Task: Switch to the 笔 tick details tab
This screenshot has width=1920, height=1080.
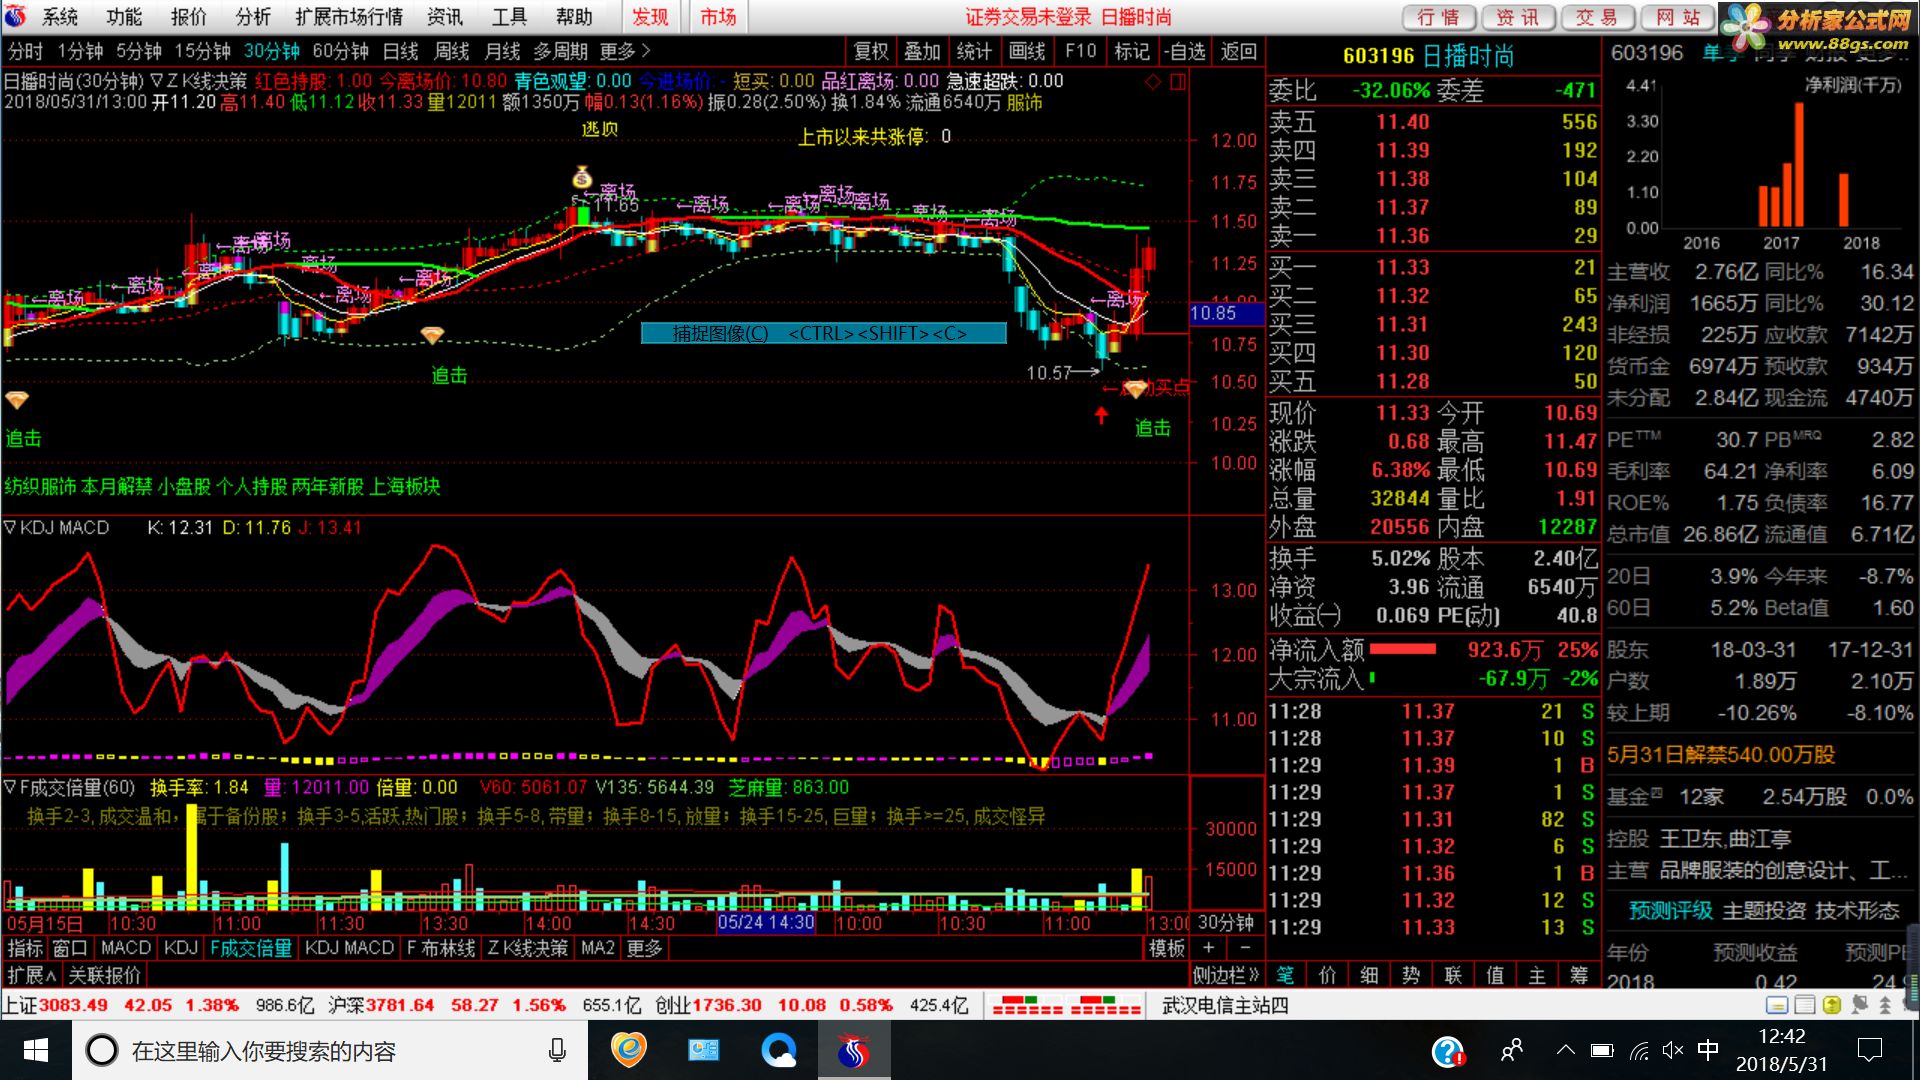Action: pyautogui.click(x=1285, y=974)
